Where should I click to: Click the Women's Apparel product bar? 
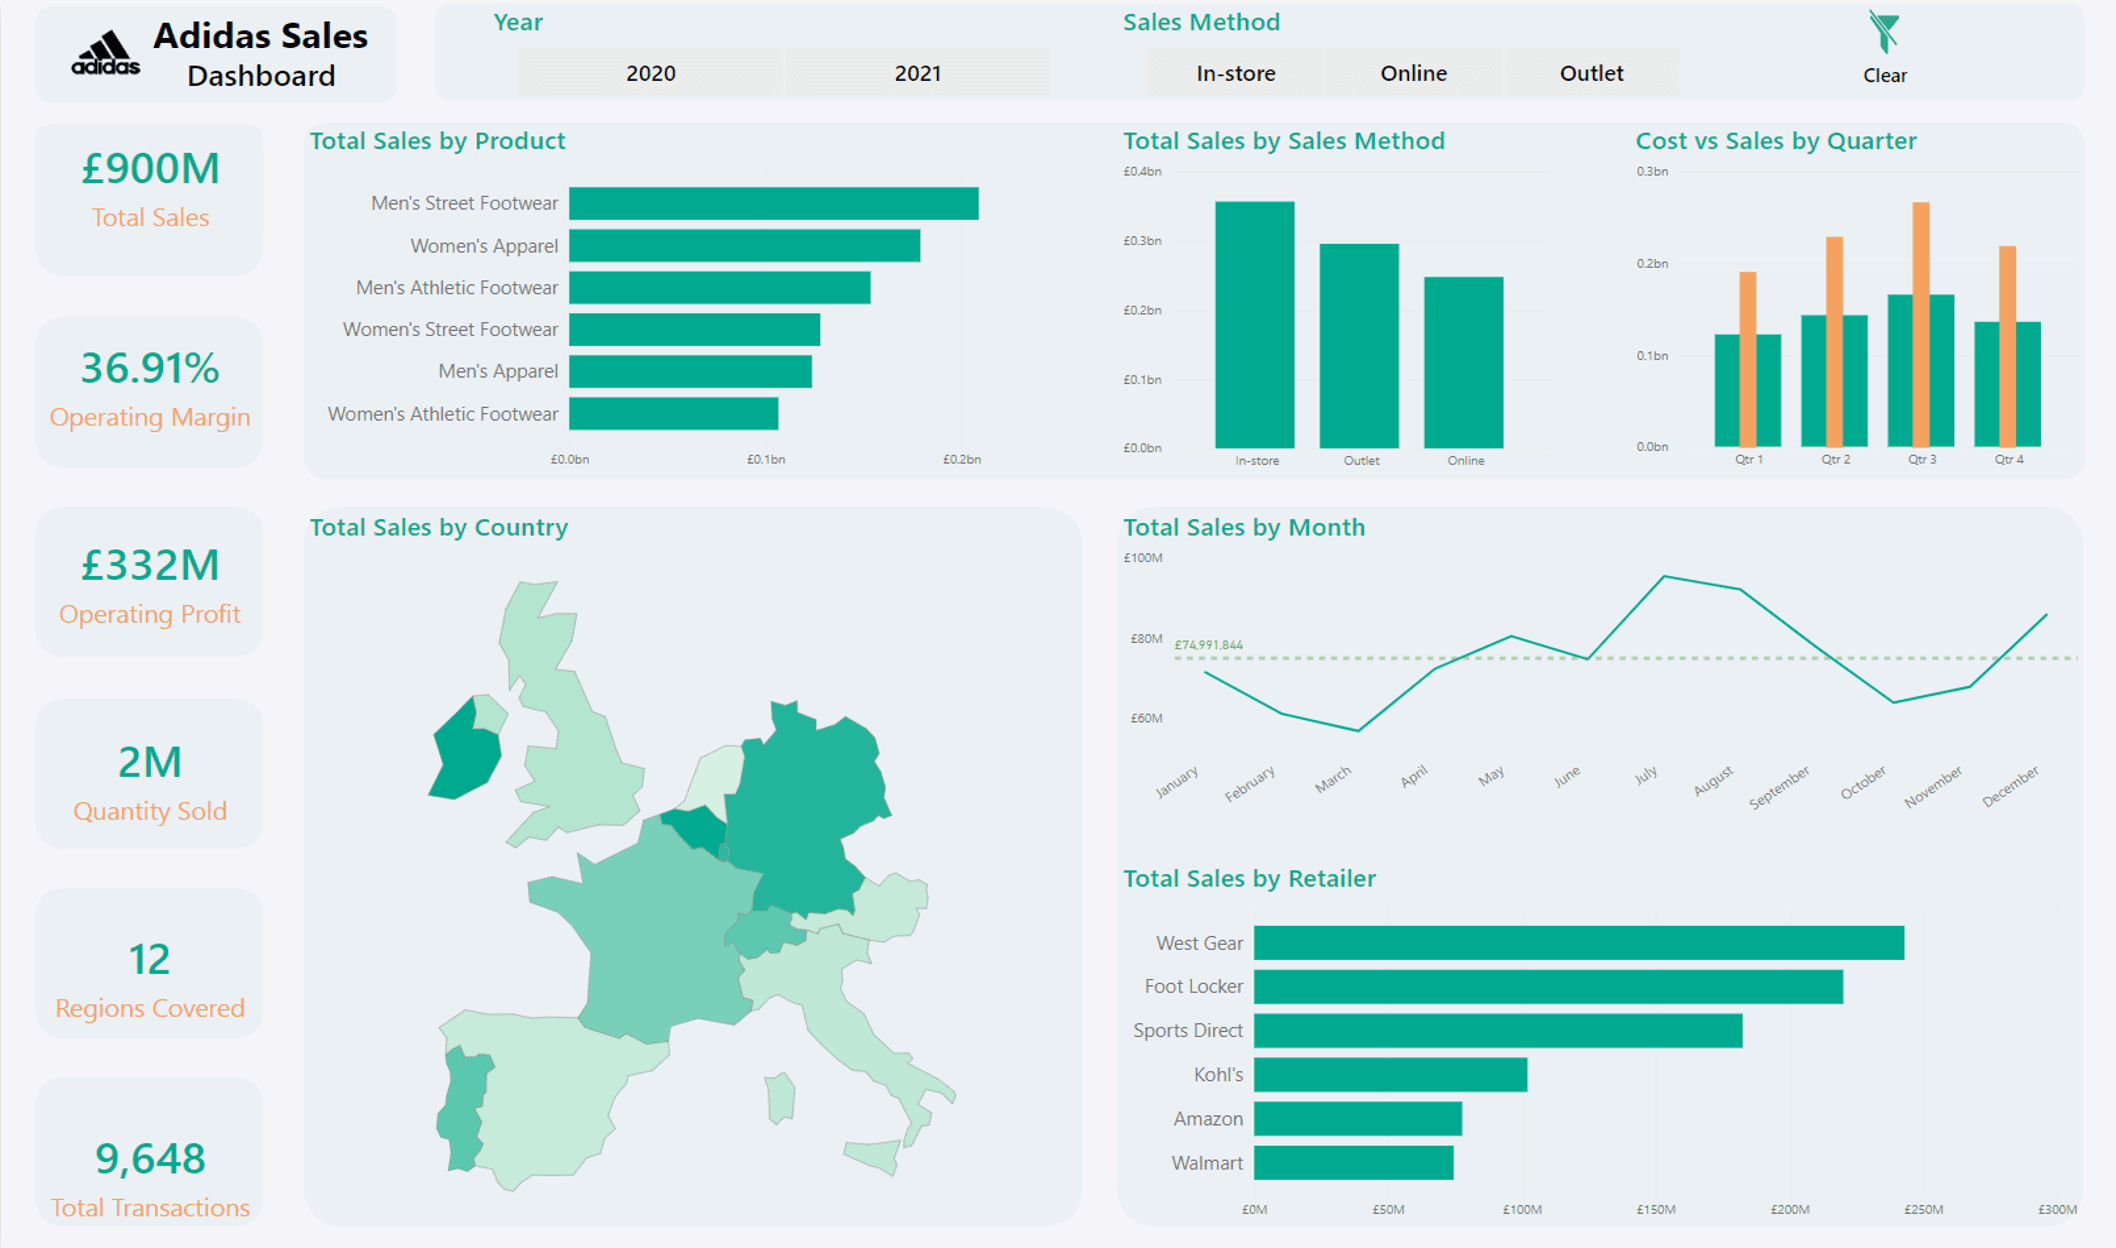(x=745, y=246)
